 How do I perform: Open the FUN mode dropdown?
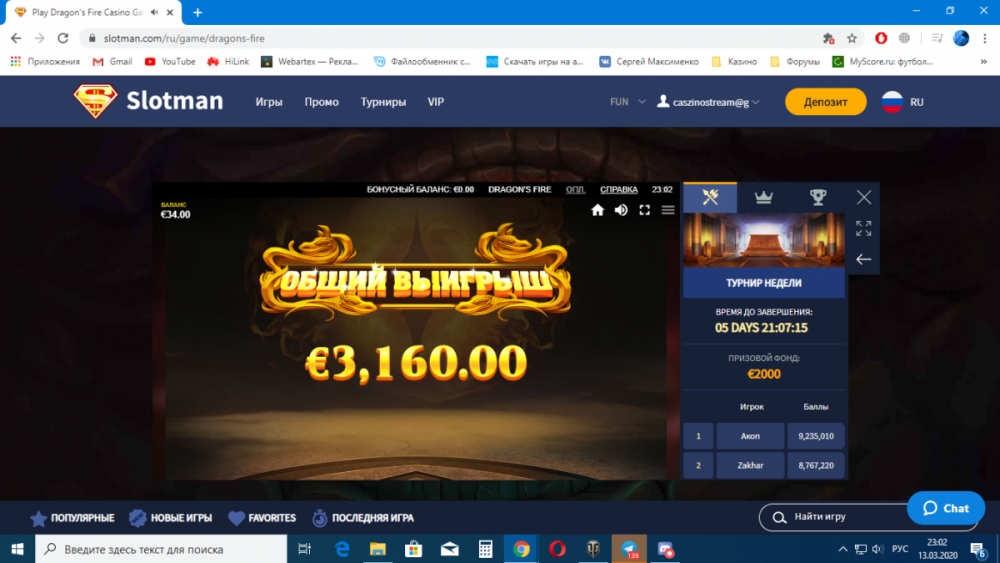click(x=625, y=102)
